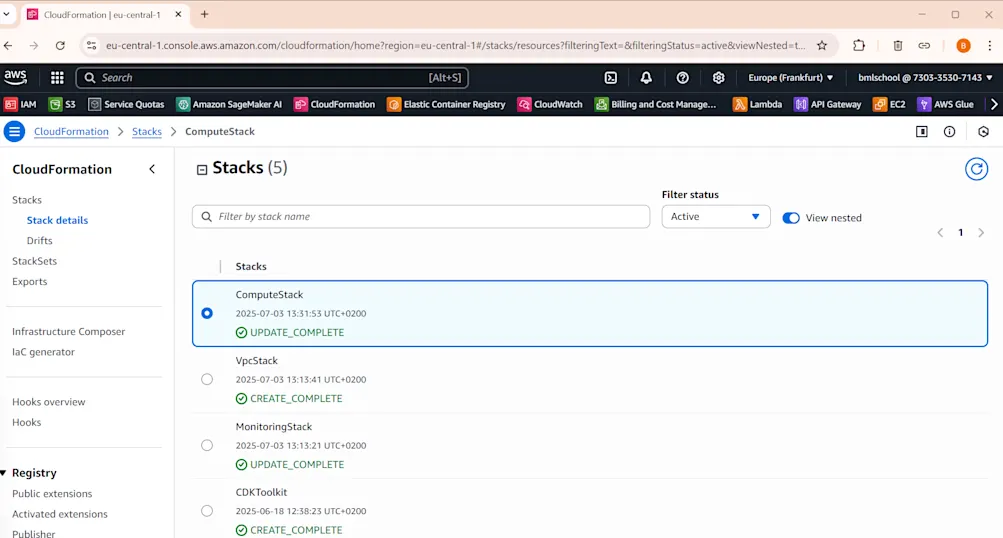Collapse the Stacks panel header
1003x538 pixels.
201,170
